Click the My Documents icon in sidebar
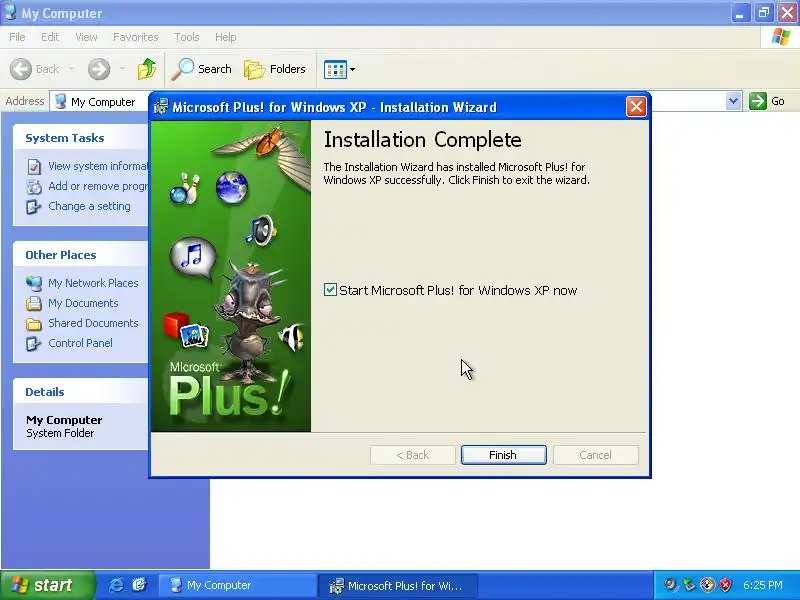The width and height of the screenshot is (800, 600). 34,304
